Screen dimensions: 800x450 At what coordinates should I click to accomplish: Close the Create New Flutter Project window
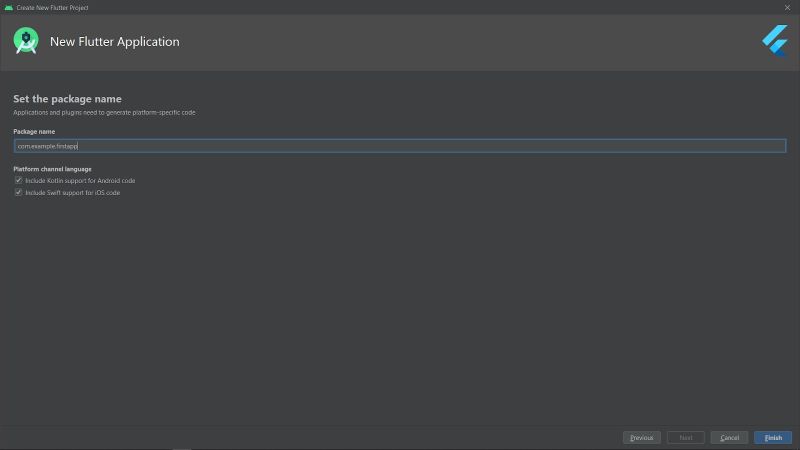click(x=787, y=8)
